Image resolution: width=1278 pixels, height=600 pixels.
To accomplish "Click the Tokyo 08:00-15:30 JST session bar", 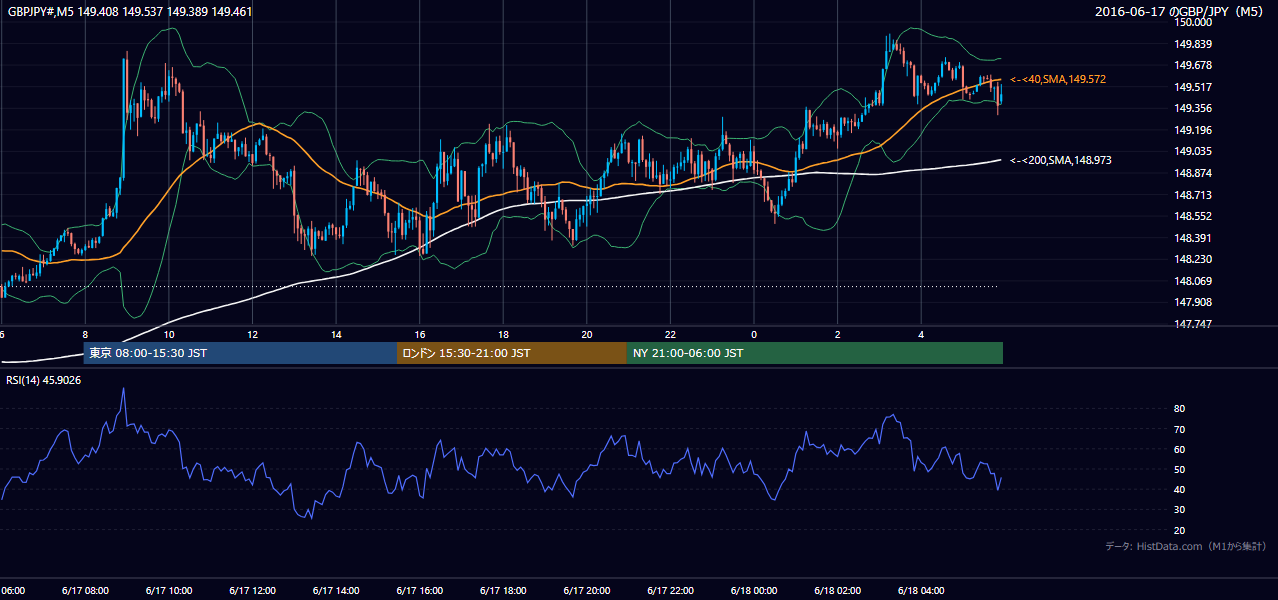I will pyautogui.click(x=240, y=353).
